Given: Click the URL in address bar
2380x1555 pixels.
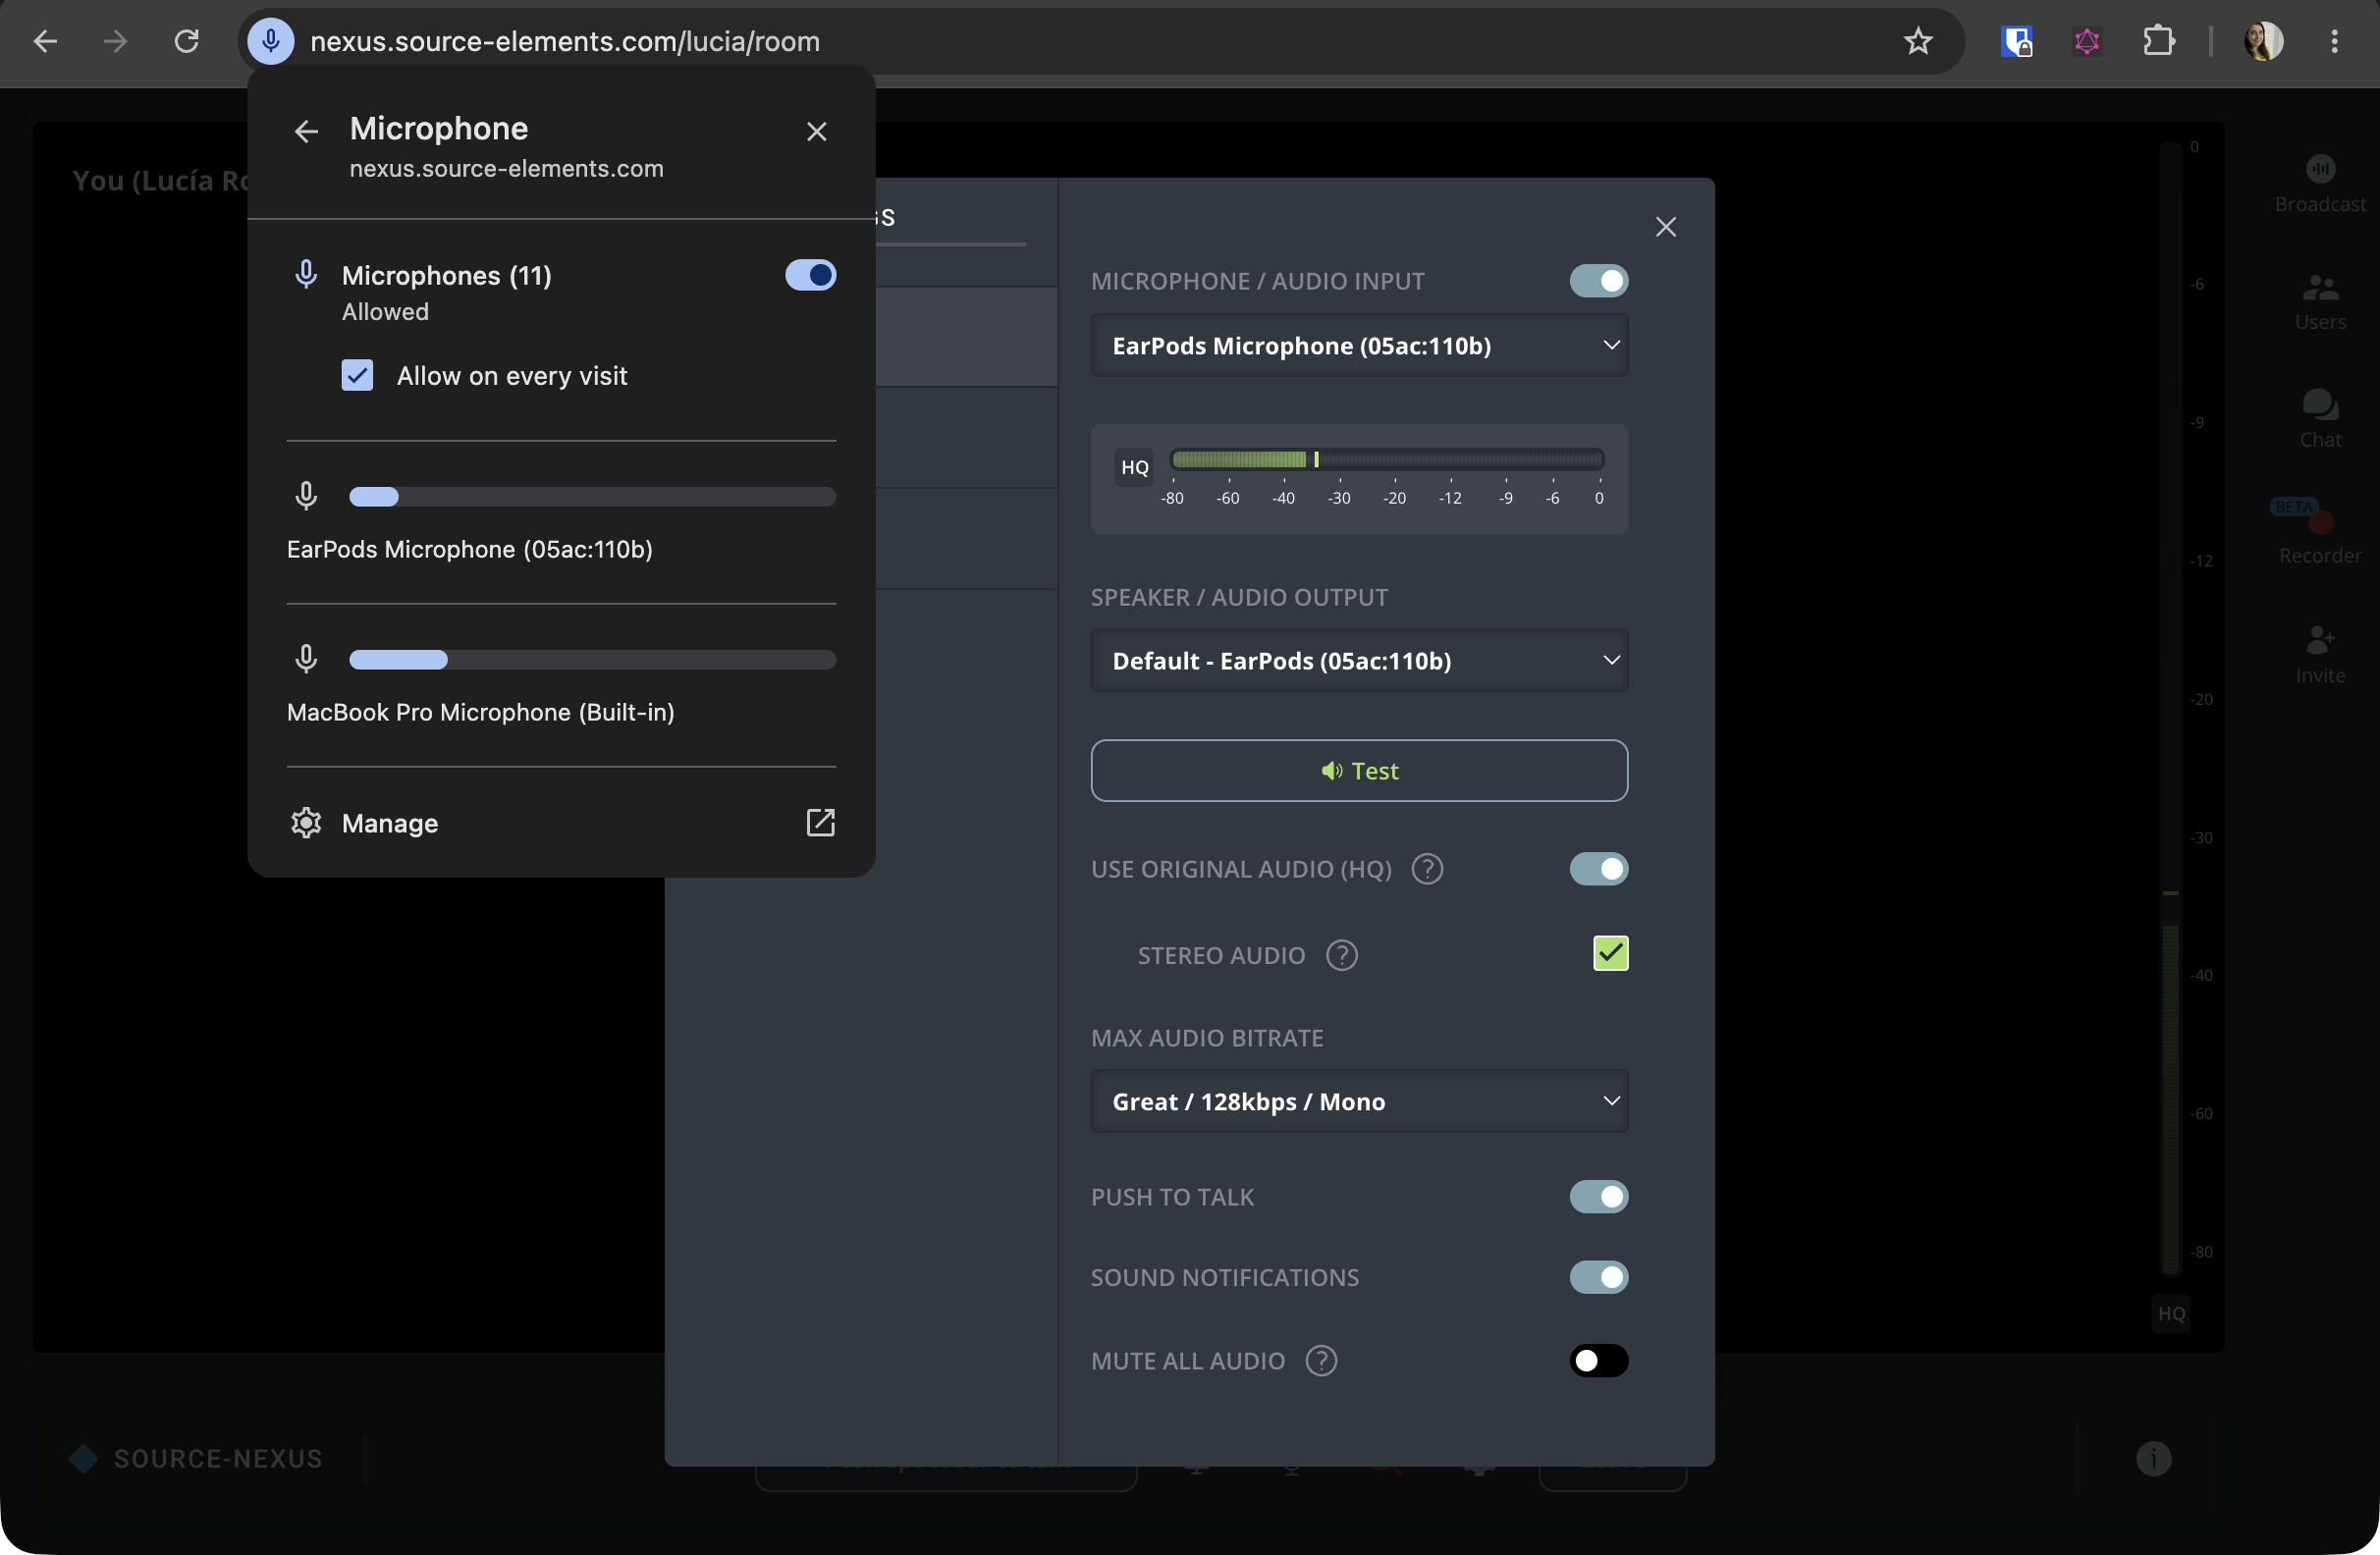Looking at the screenshot, I should 565,41.
